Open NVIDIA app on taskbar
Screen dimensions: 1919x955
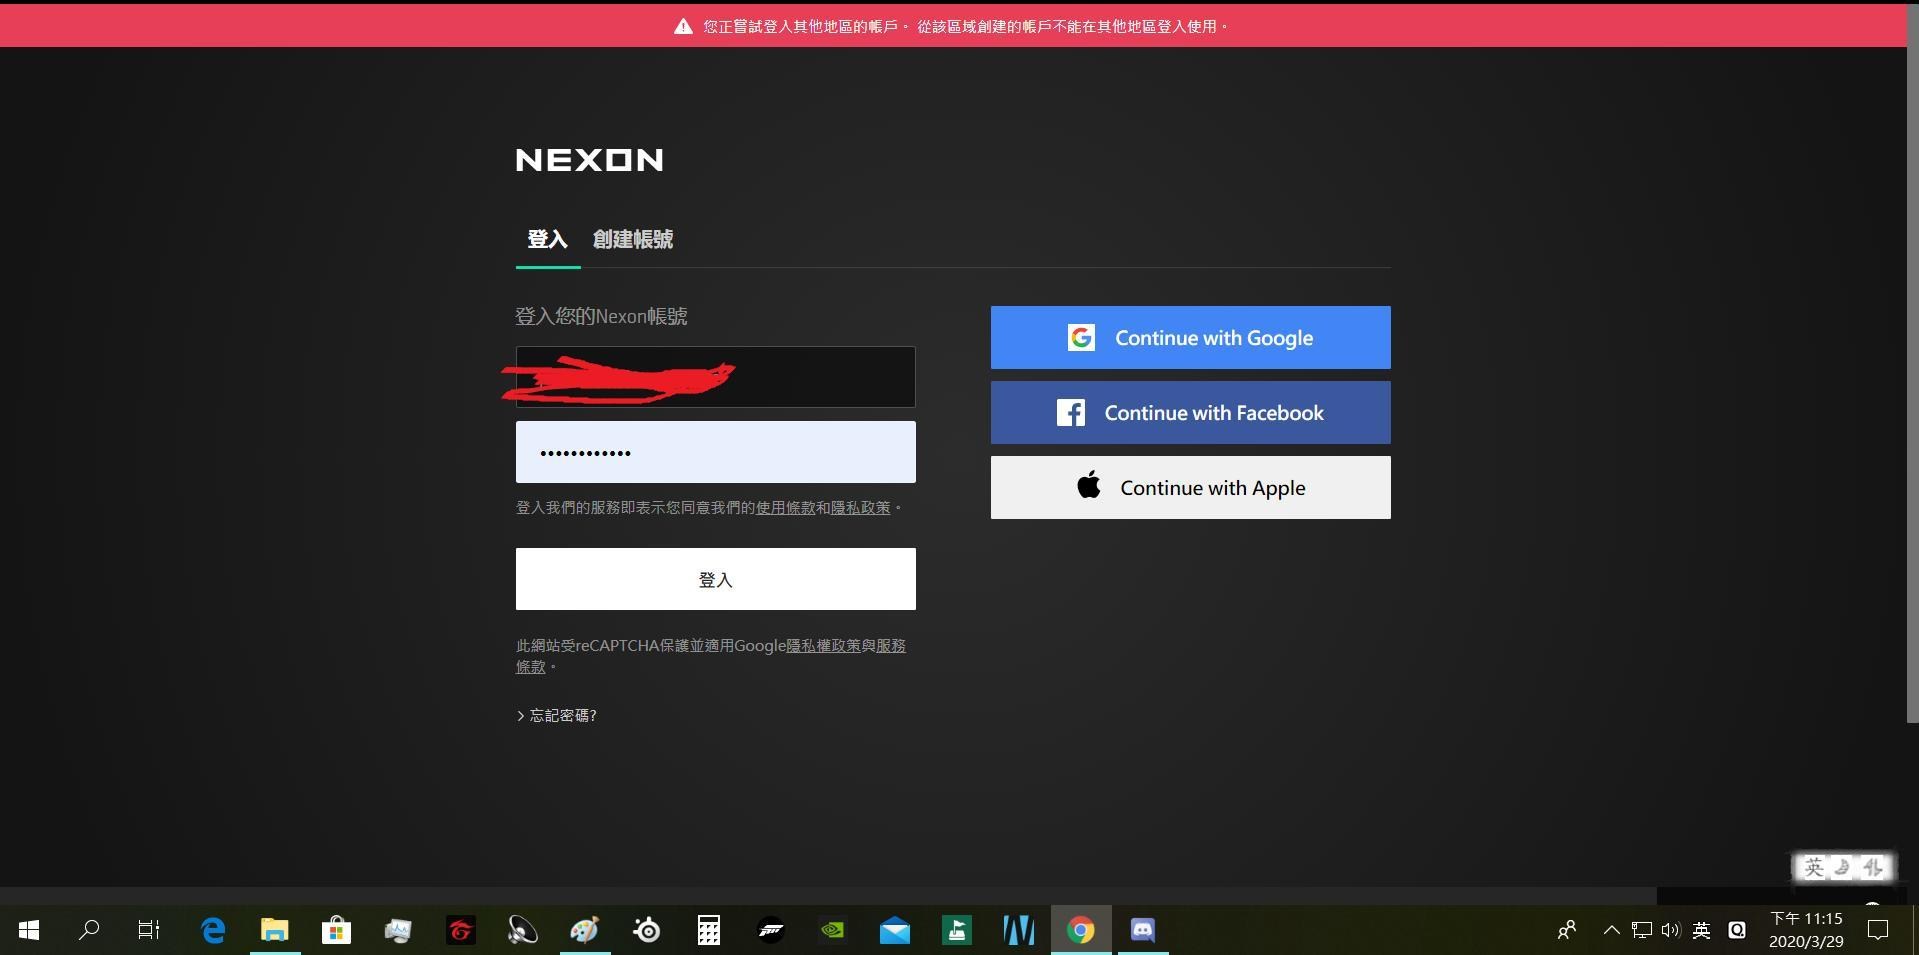[x=833, y=930]
